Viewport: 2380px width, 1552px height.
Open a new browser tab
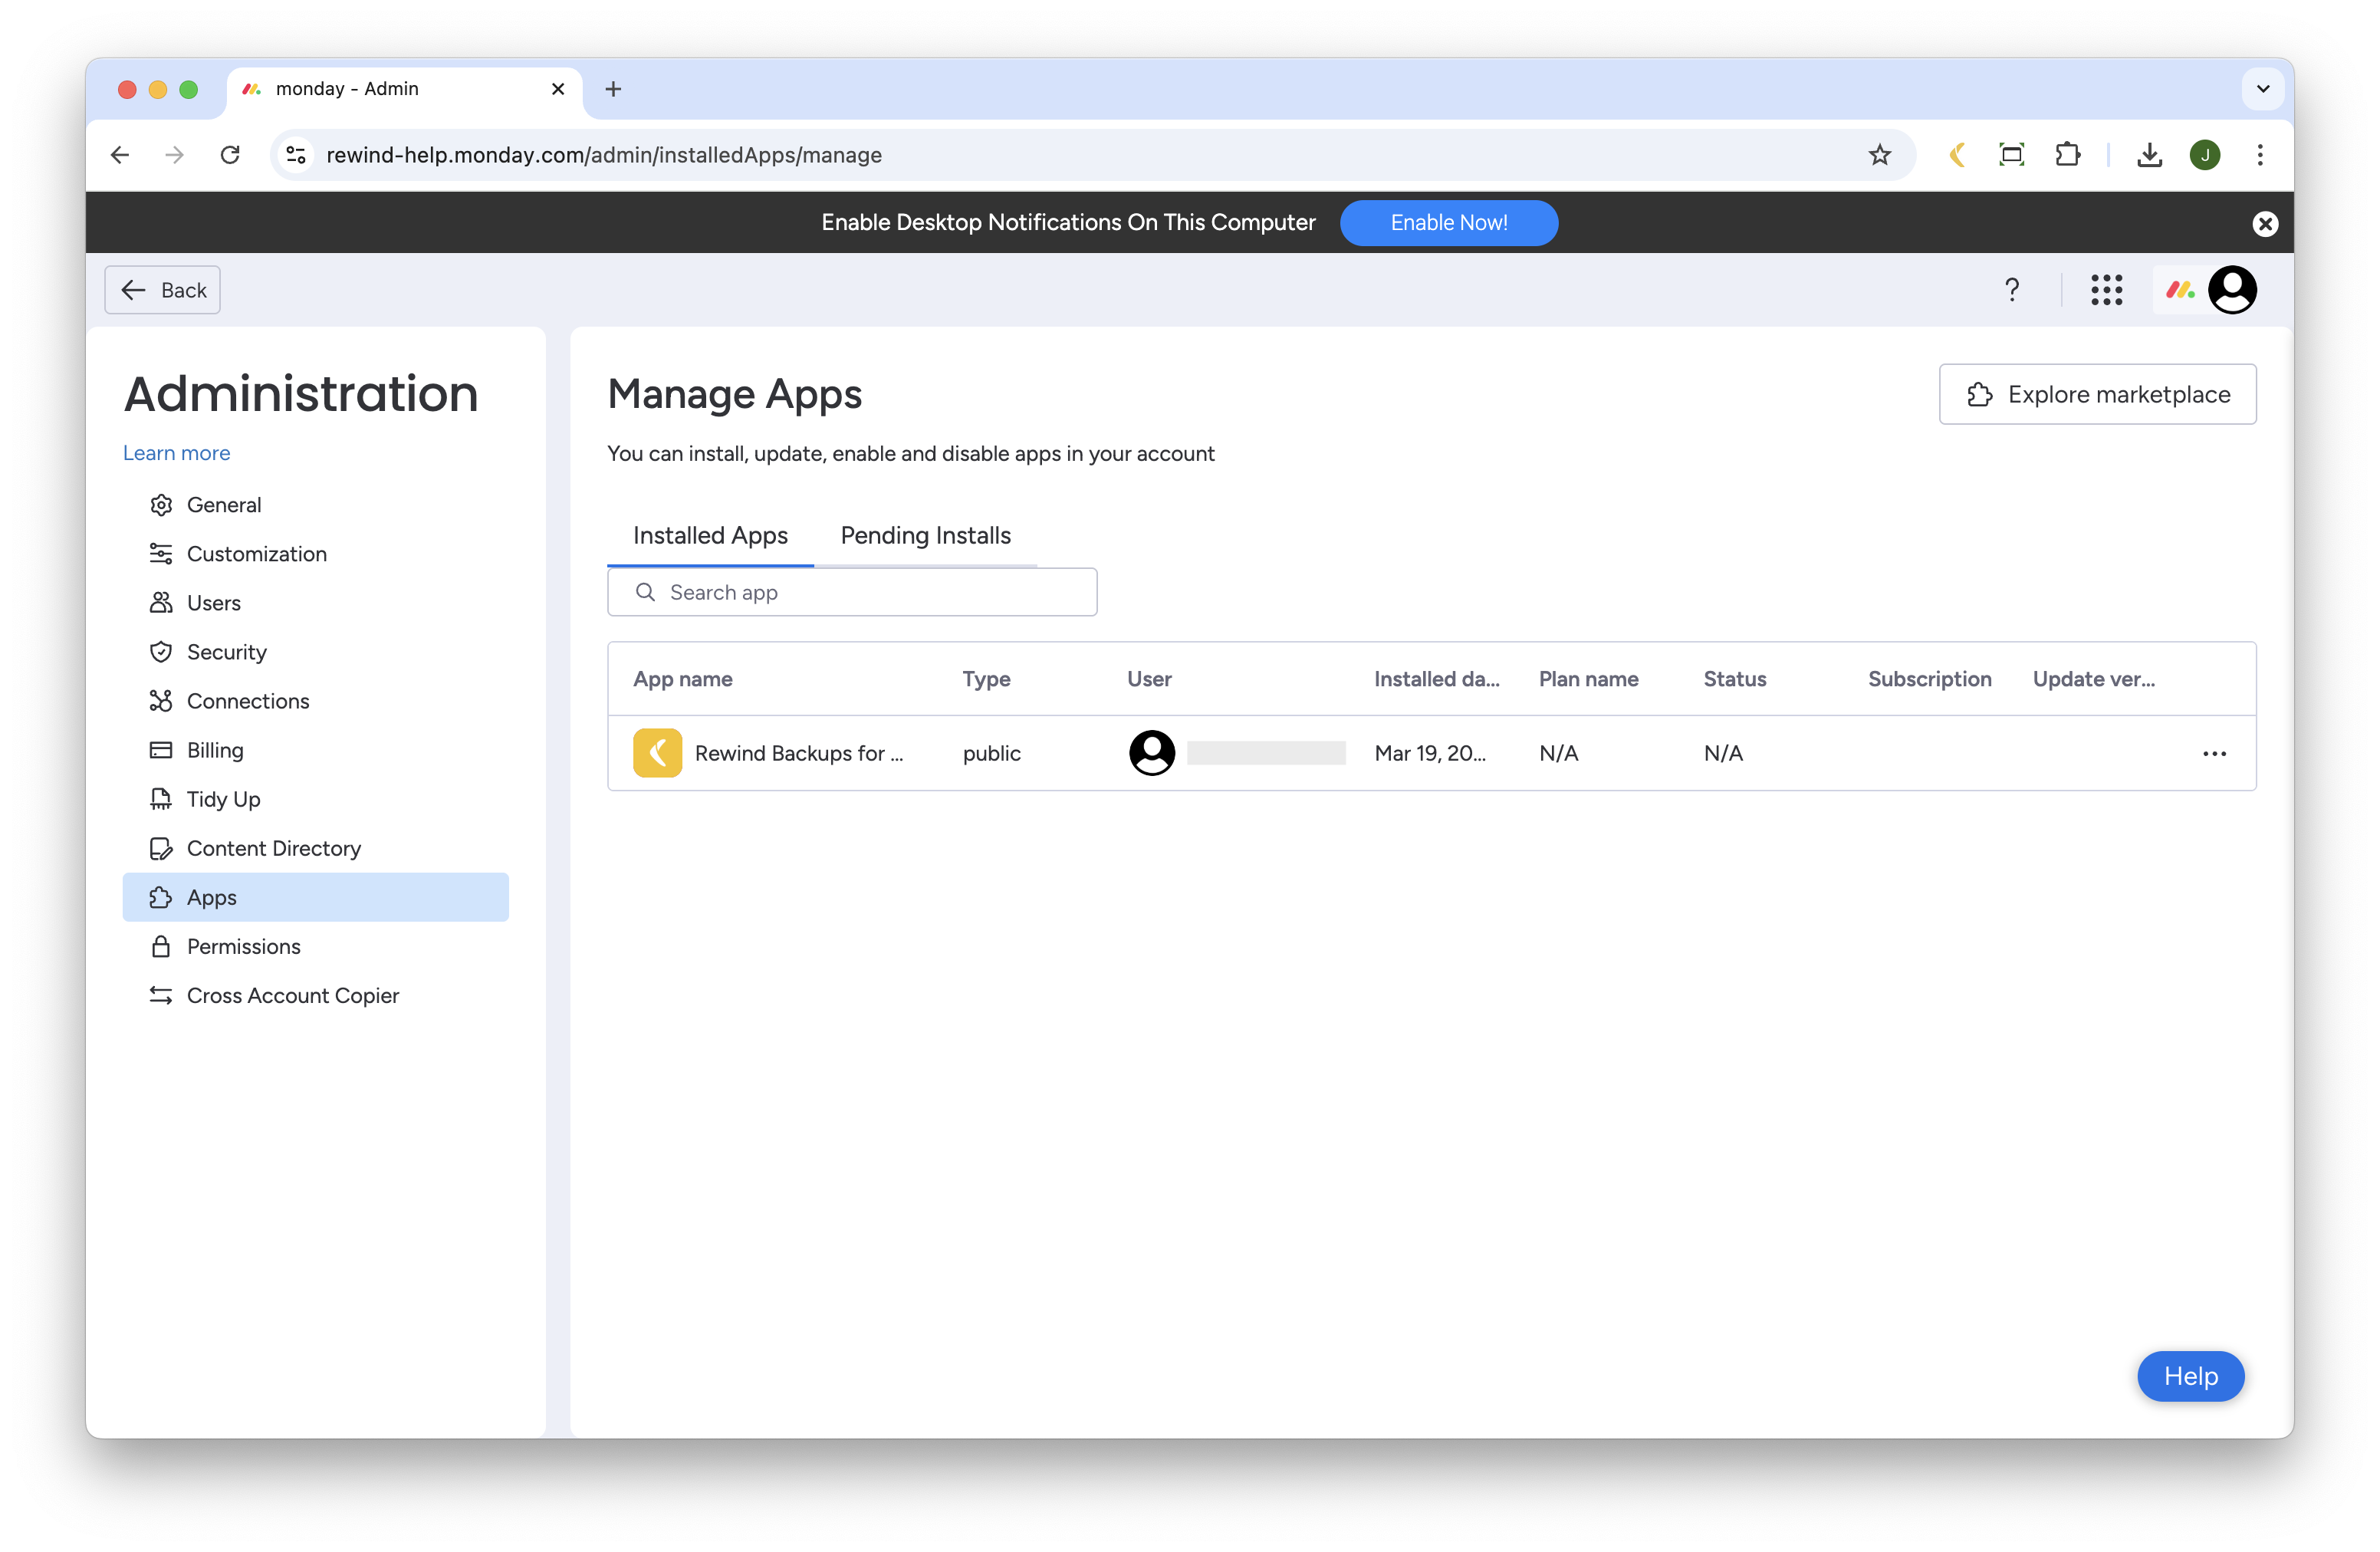613,89
